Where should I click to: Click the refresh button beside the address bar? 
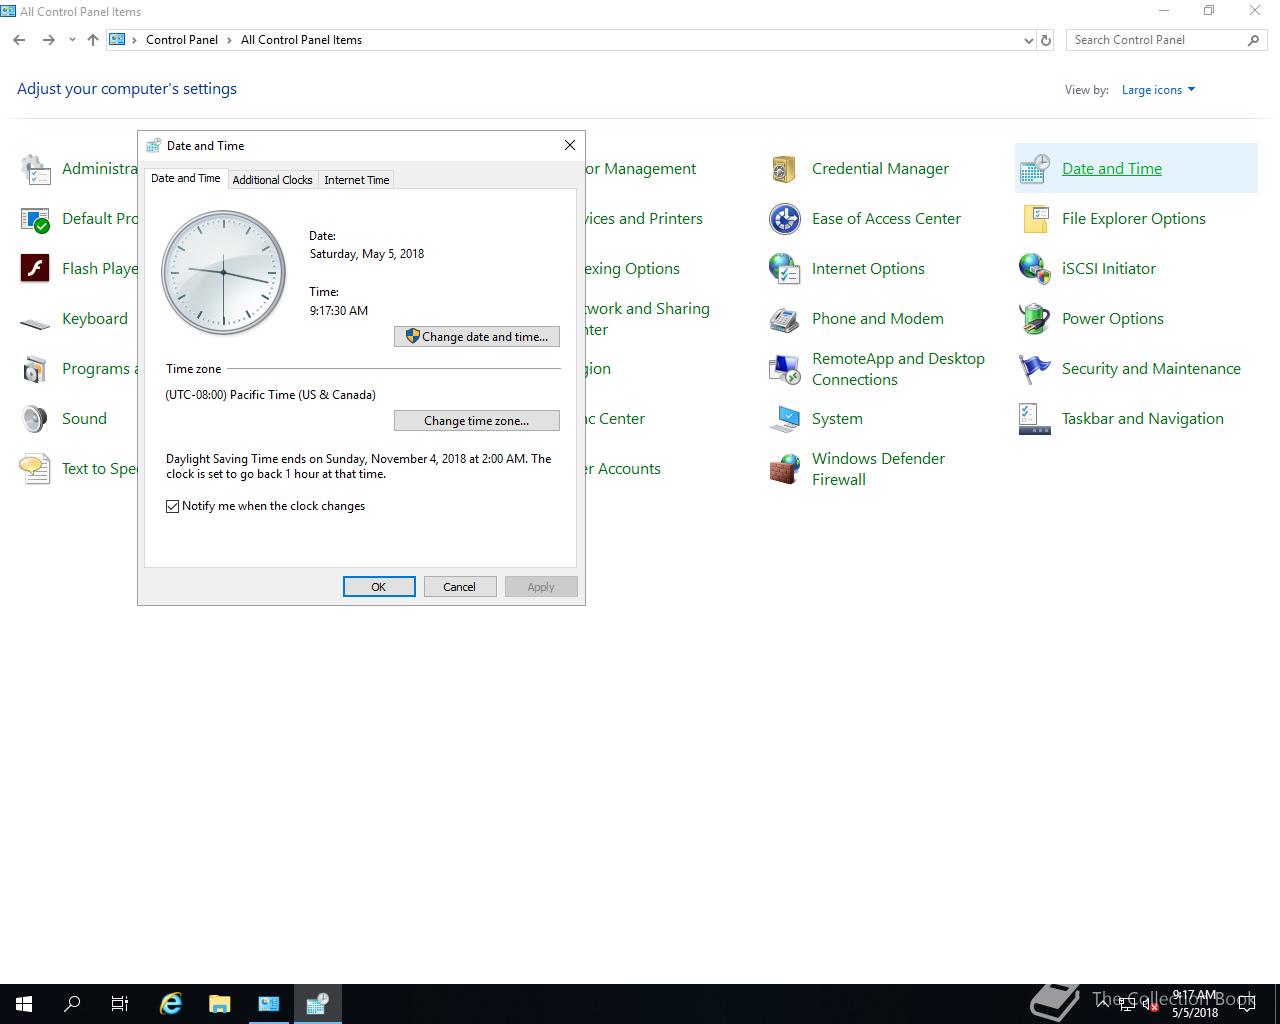tap(1046, 40)
